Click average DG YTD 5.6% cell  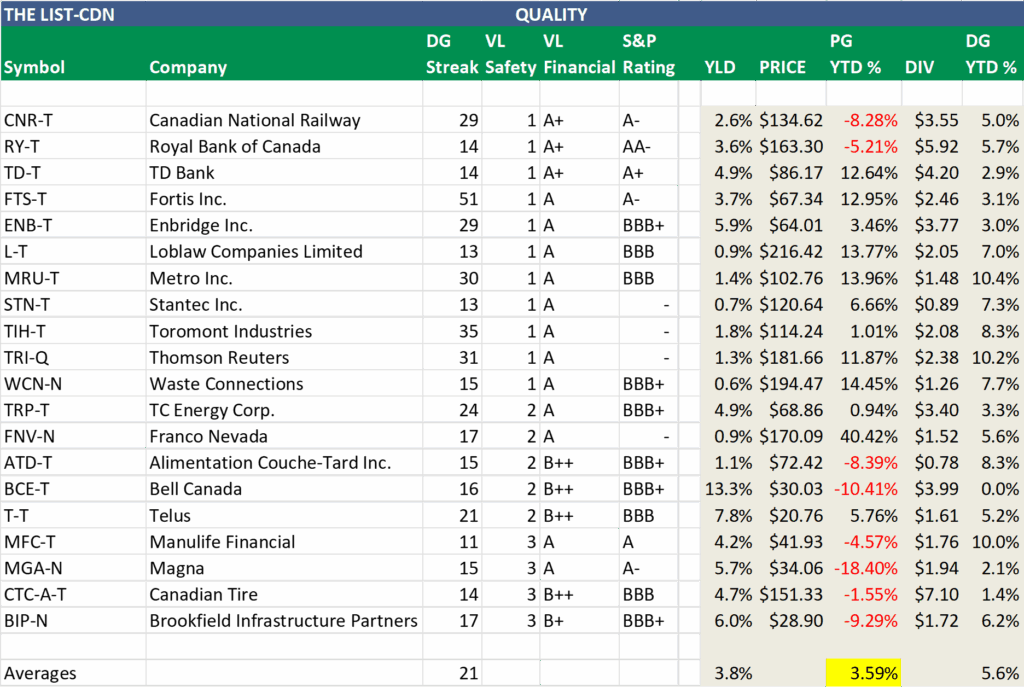click(x=993, y=673)
